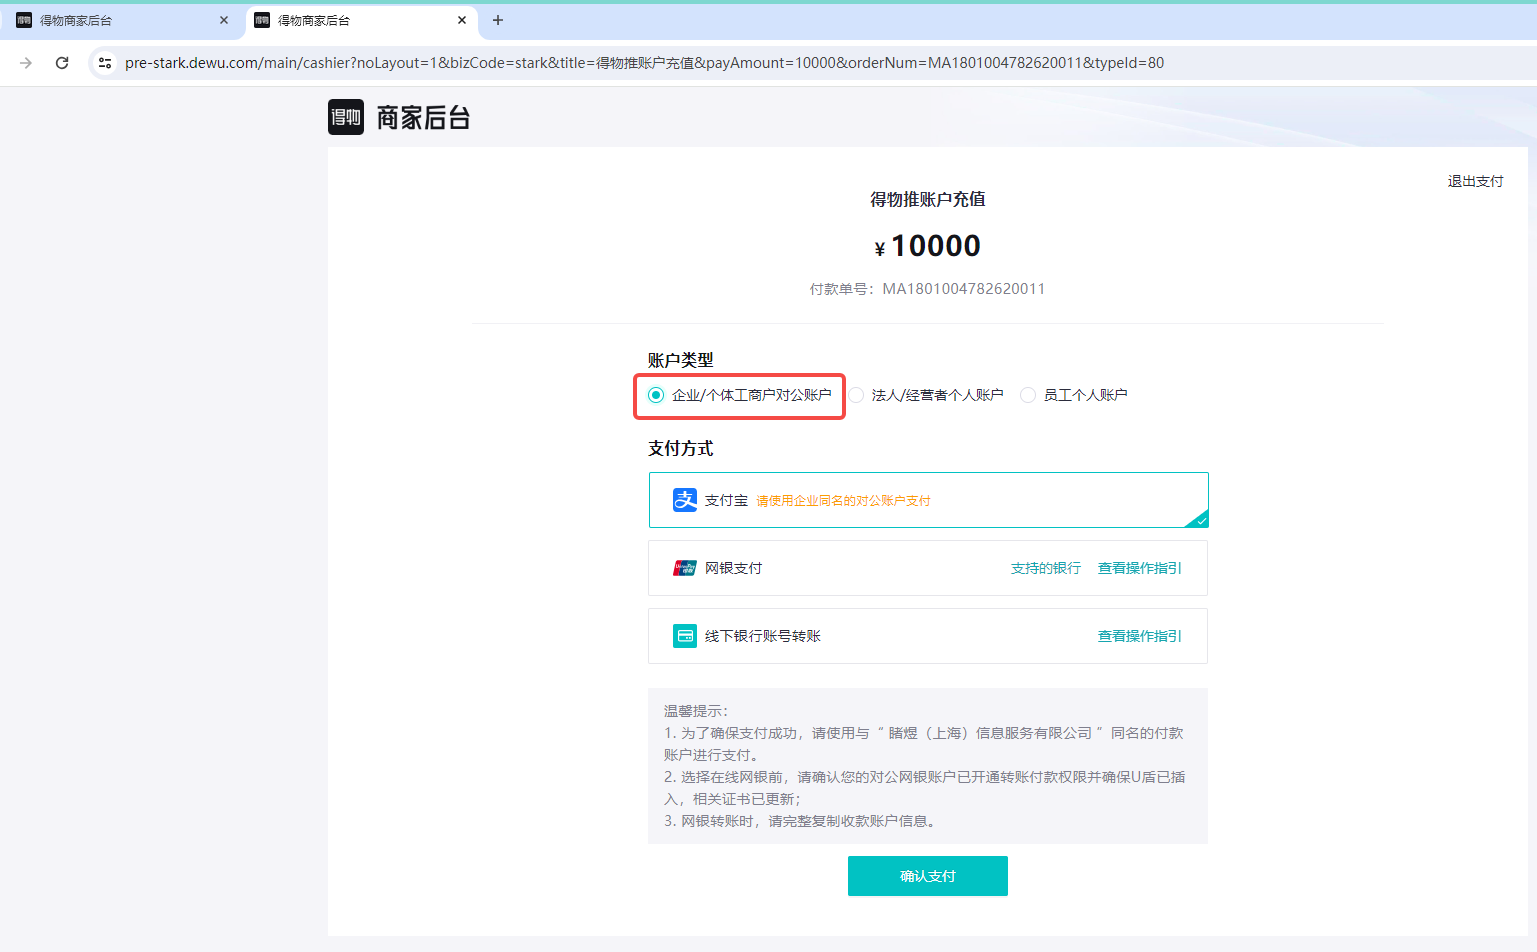The image size is (1537, 952).
Task: Click the offline bank transfer card icon
Action: pyautogui.click(x=685, y=636)
